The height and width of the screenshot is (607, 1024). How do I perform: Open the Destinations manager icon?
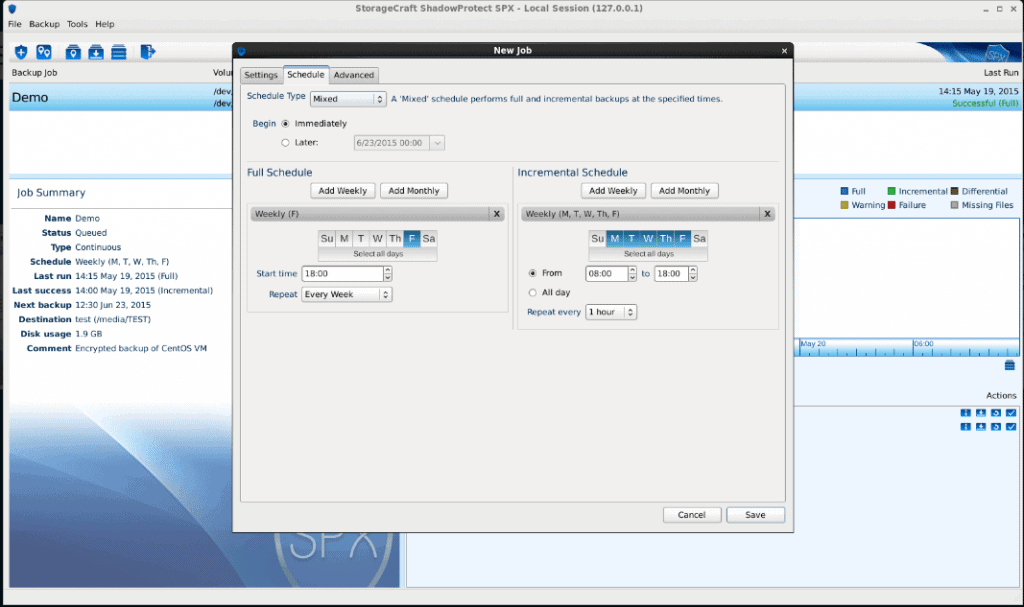pyautogui.click(x=44, y=51)
